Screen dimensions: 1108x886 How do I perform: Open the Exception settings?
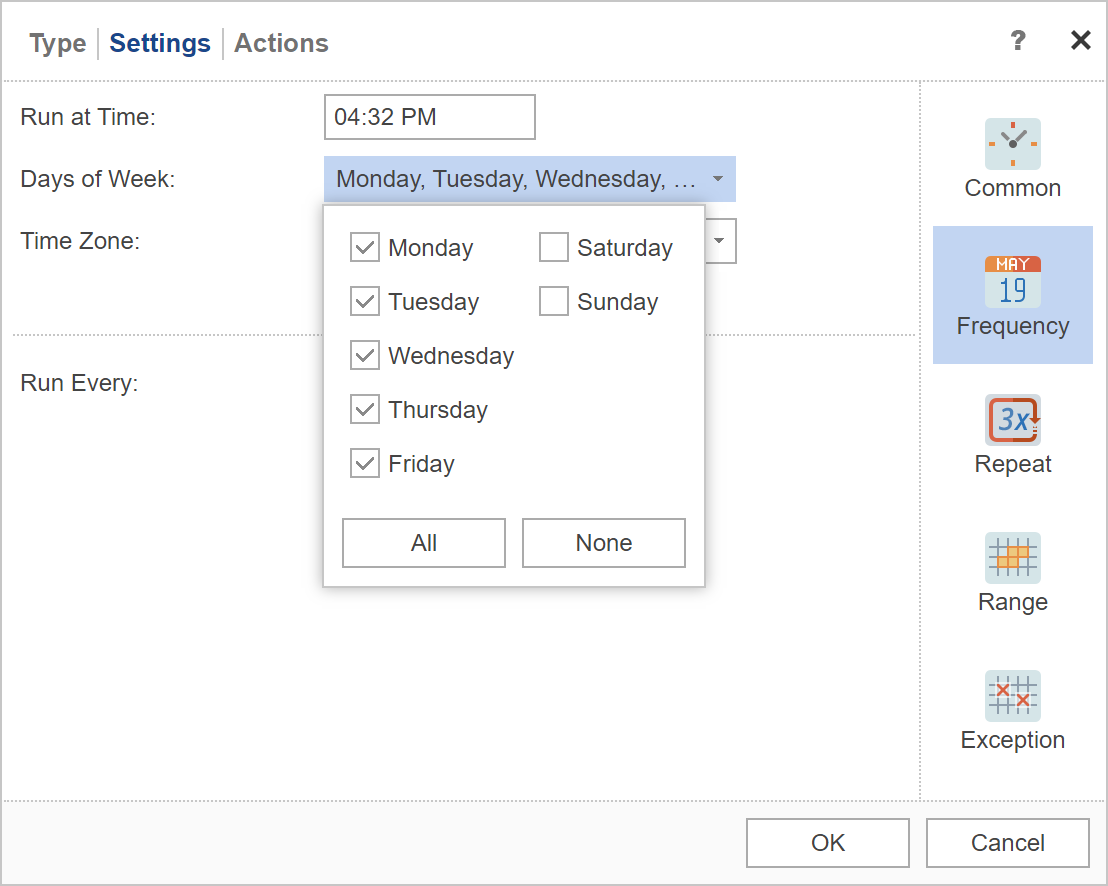coord(1012,710)
